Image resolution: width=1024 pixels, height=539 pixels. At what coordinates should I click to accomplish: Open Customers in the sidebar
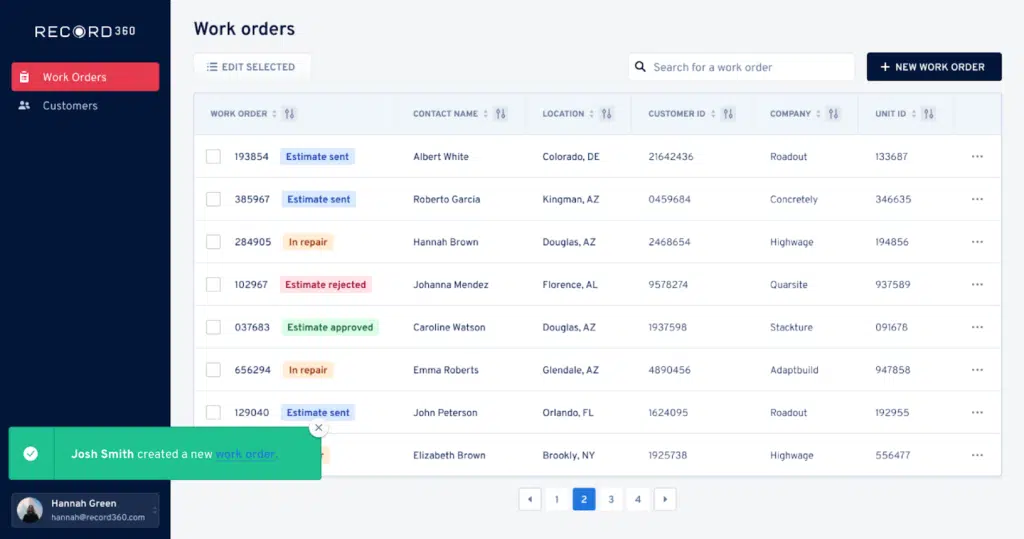coord(70,106)
